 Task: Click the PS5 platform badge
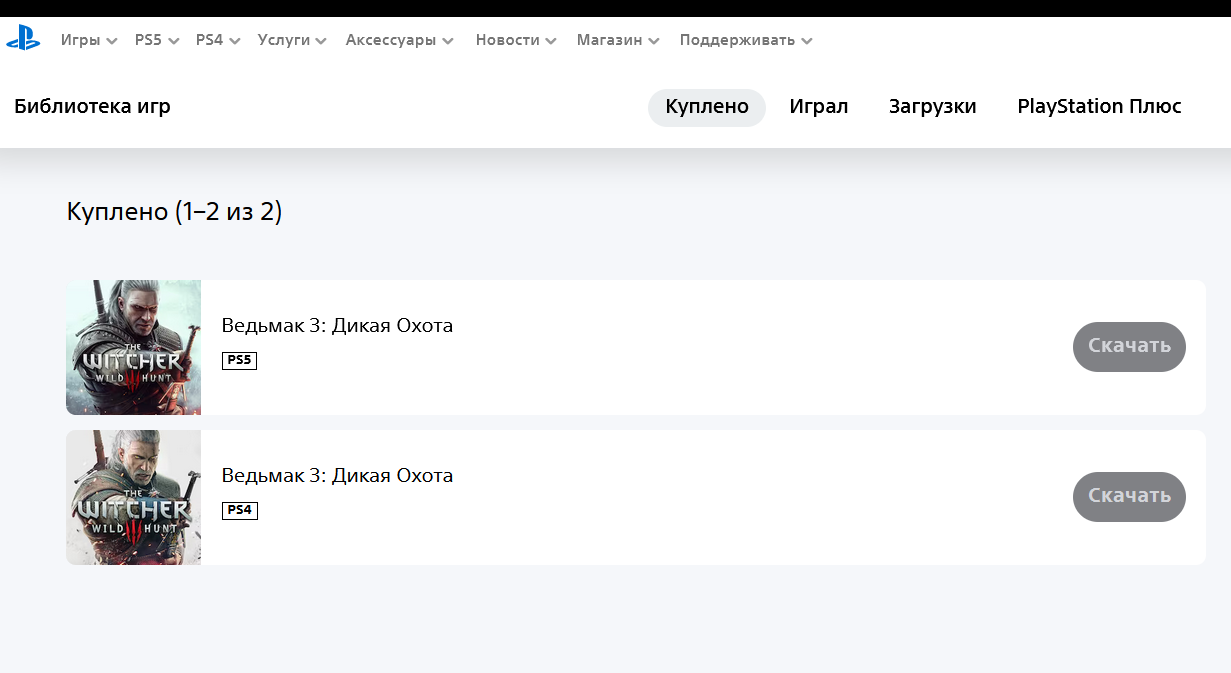239,361
